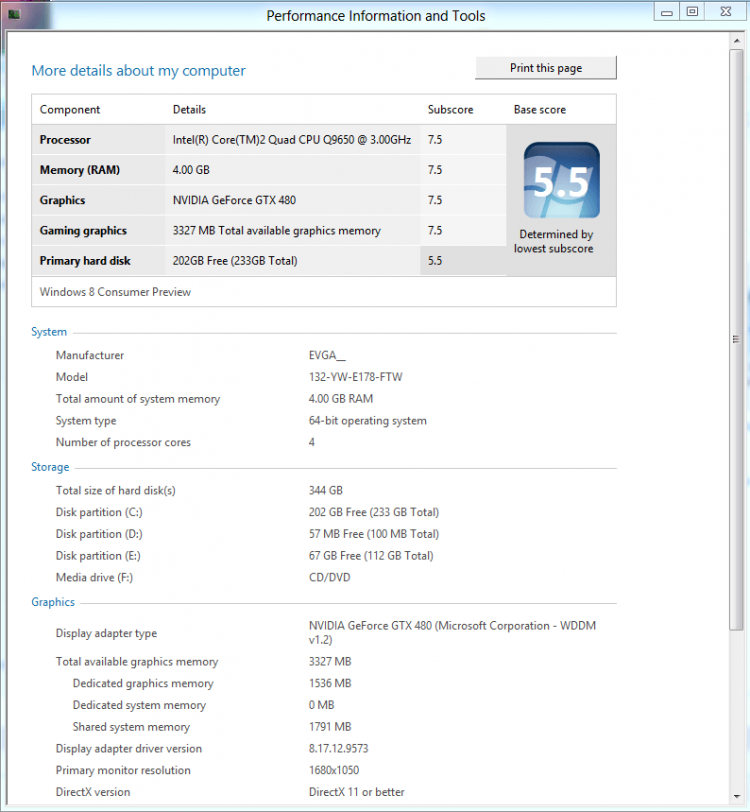Screen dimensions: 750x812
Task: Select the Gaming graphics row label
Action: 83,230
